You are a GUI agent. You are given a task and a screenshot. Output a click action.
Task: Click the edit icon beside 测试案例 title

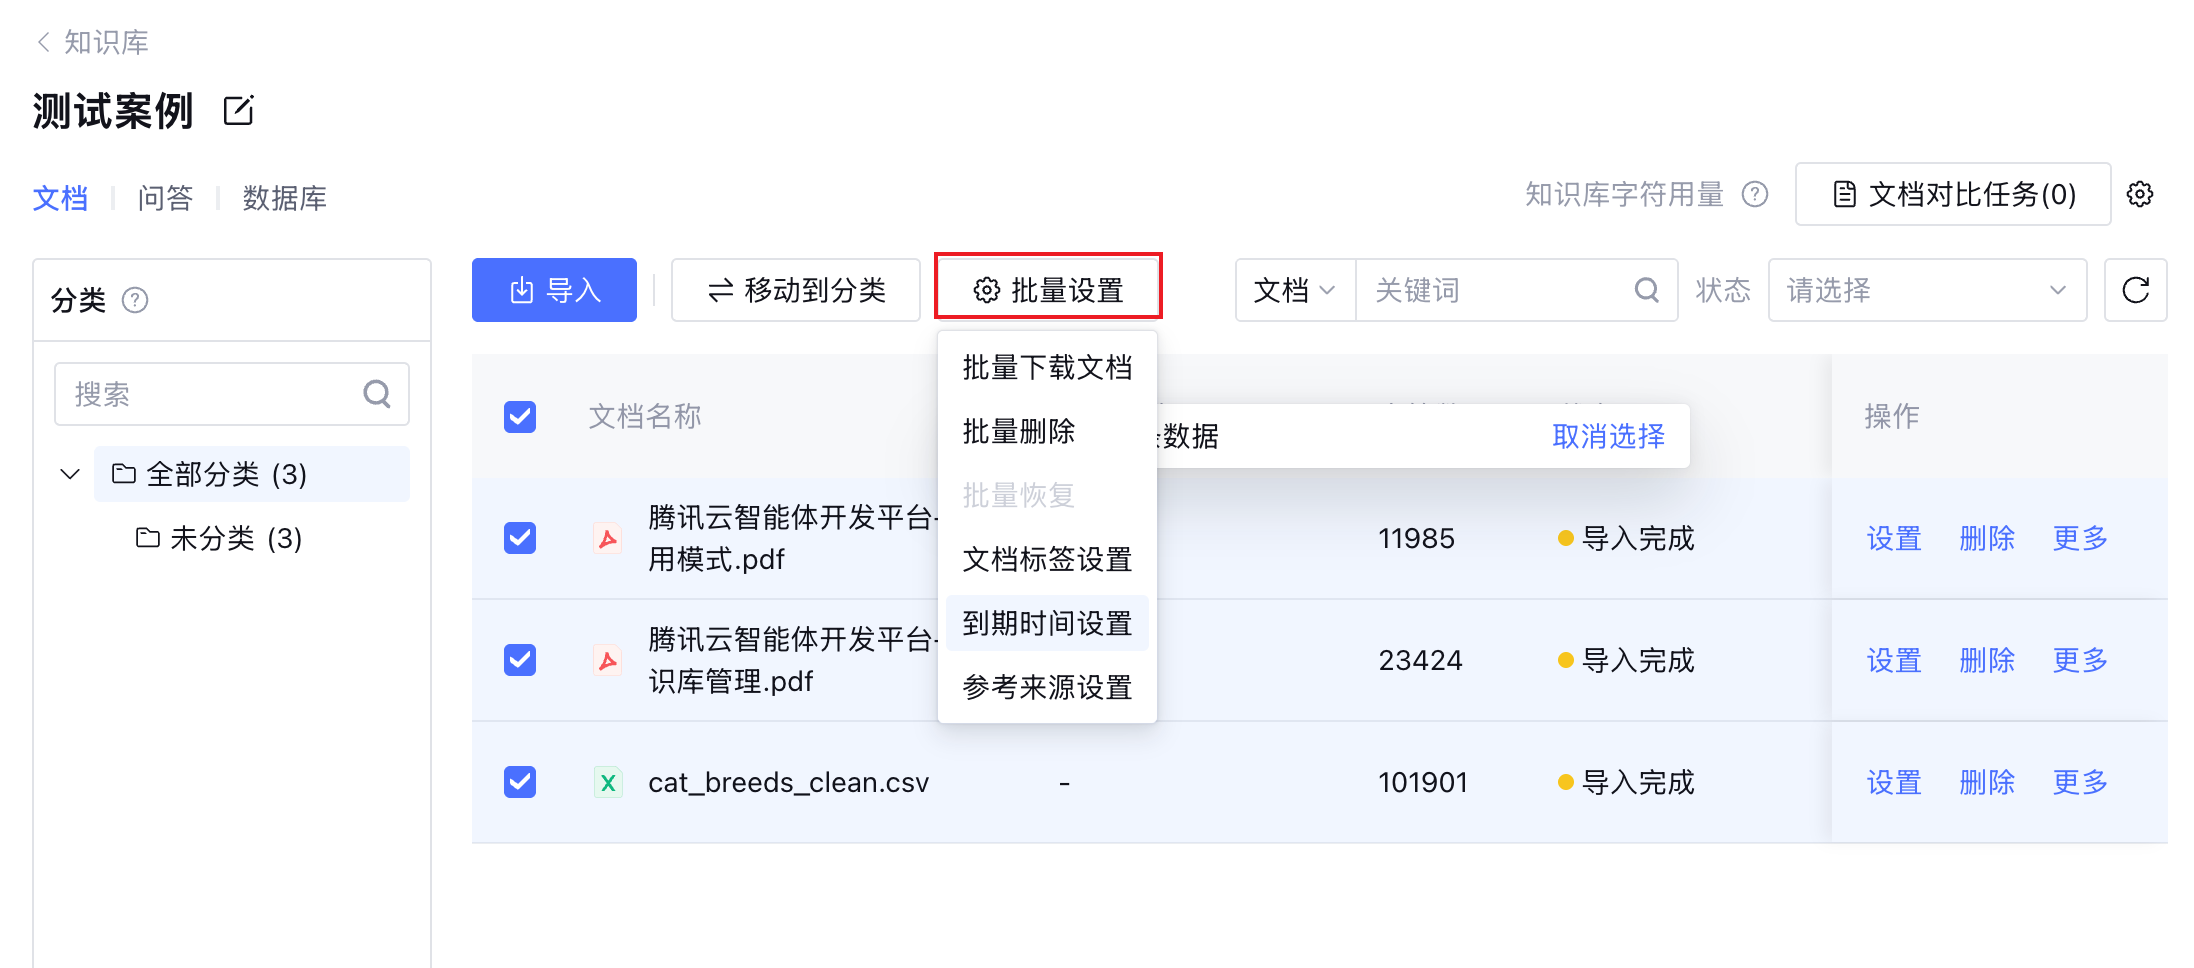tap(239, 110)
